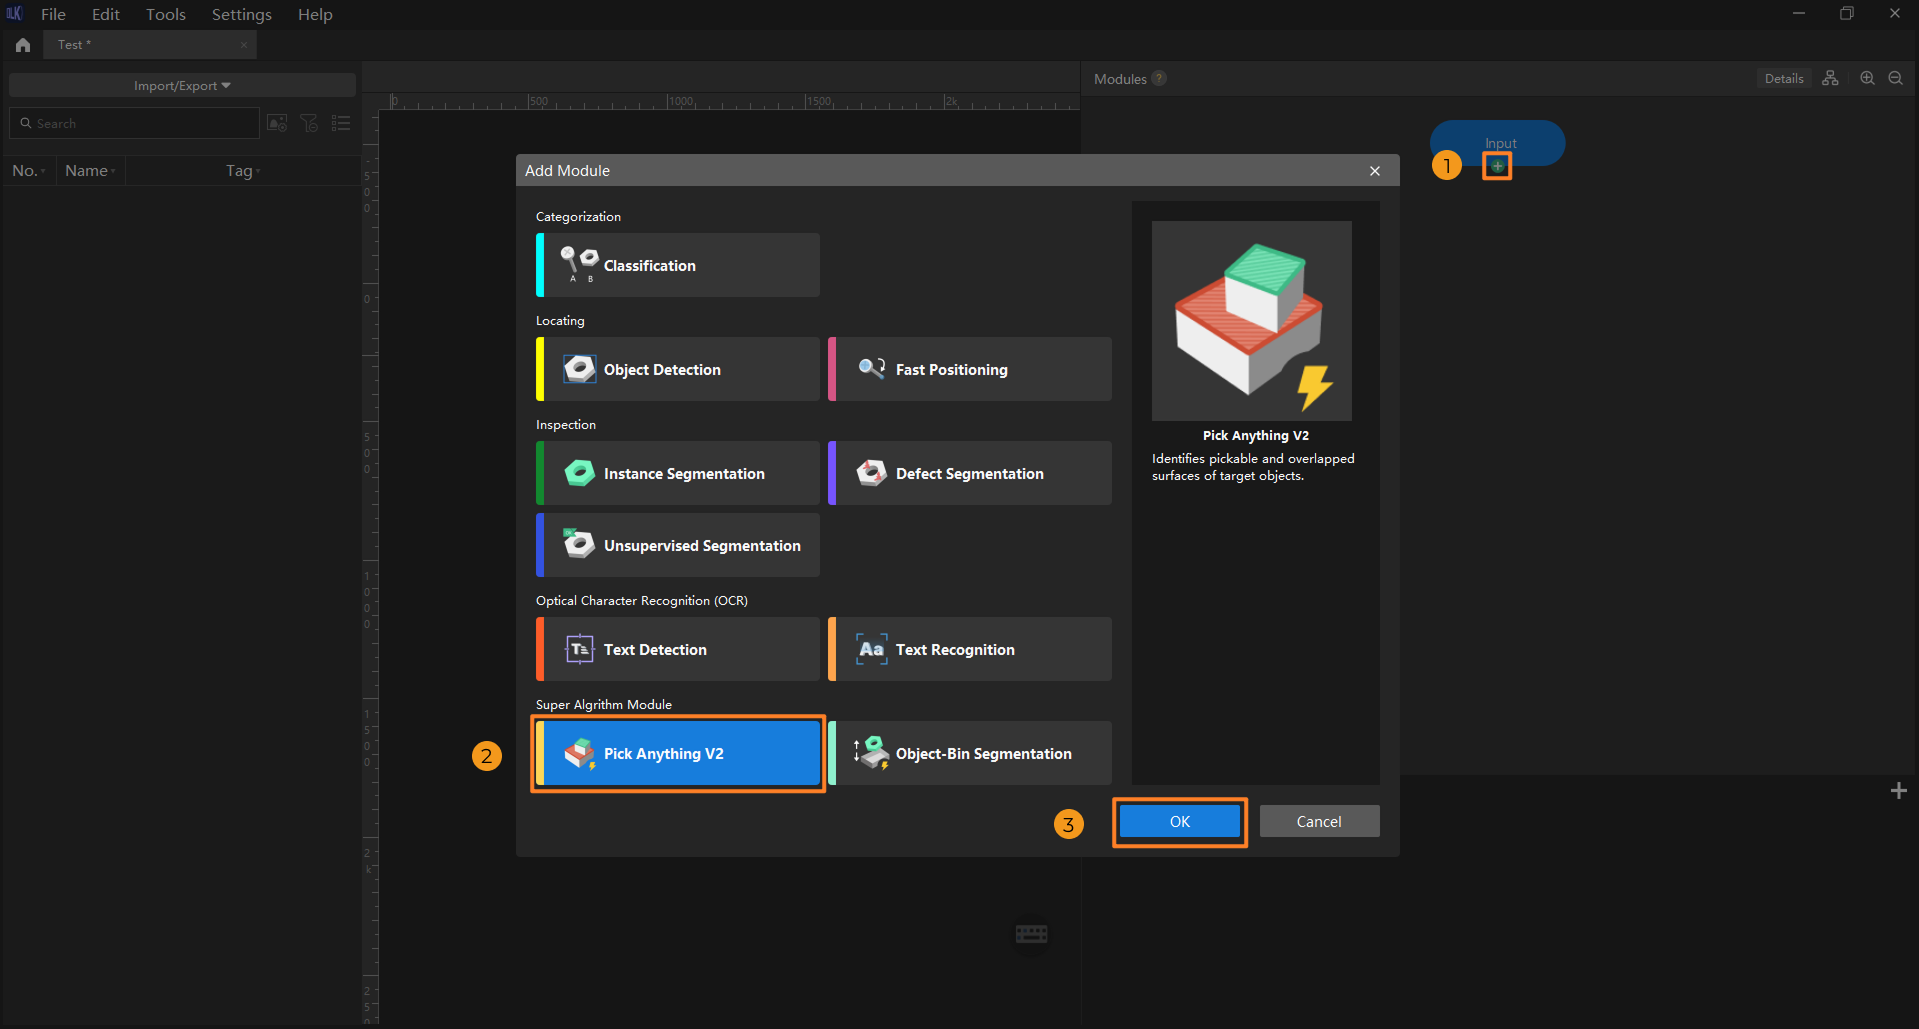Pick the Fast Positioning module
Screen dimensions: 1919x1029
click(970, 369)
